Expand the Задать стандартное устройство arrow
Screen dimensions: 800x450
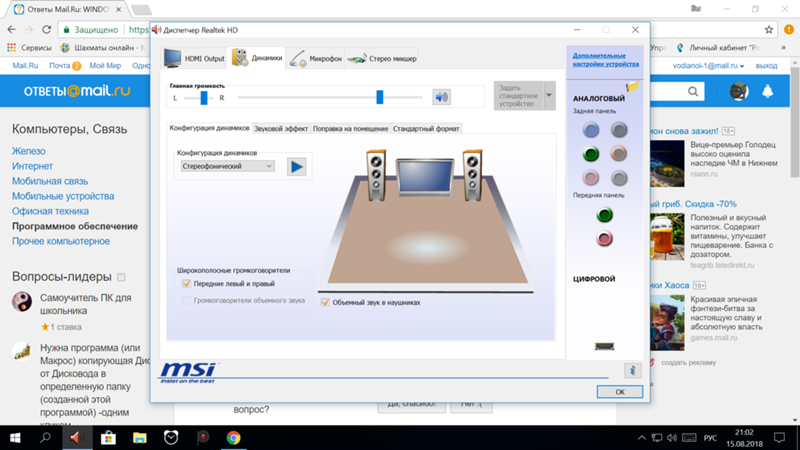click(x=549, y=95)
